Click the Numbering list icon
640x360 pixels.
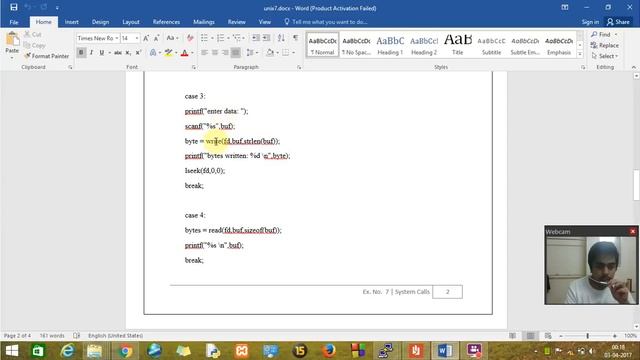(220, 38)
